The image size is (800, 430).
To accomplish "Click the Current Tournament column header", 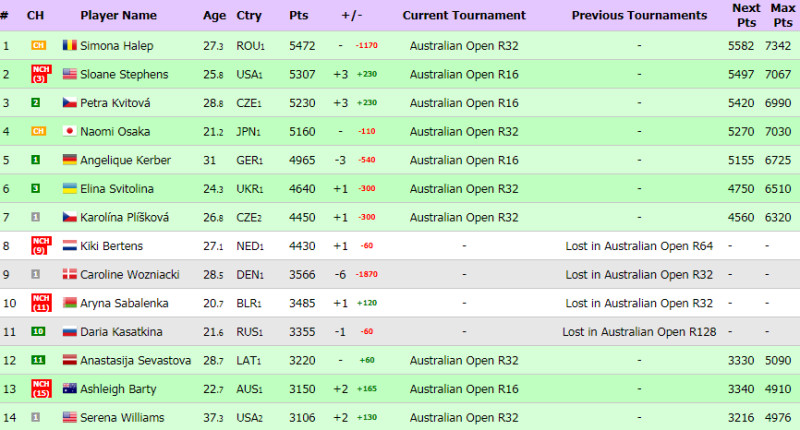I will (x=464, y=15).
